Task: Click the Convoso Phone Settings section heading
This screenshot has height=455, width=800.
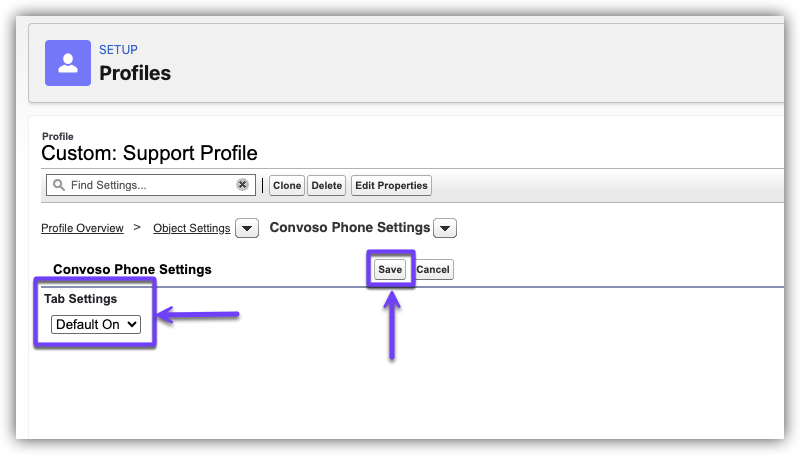Action: 132,270
